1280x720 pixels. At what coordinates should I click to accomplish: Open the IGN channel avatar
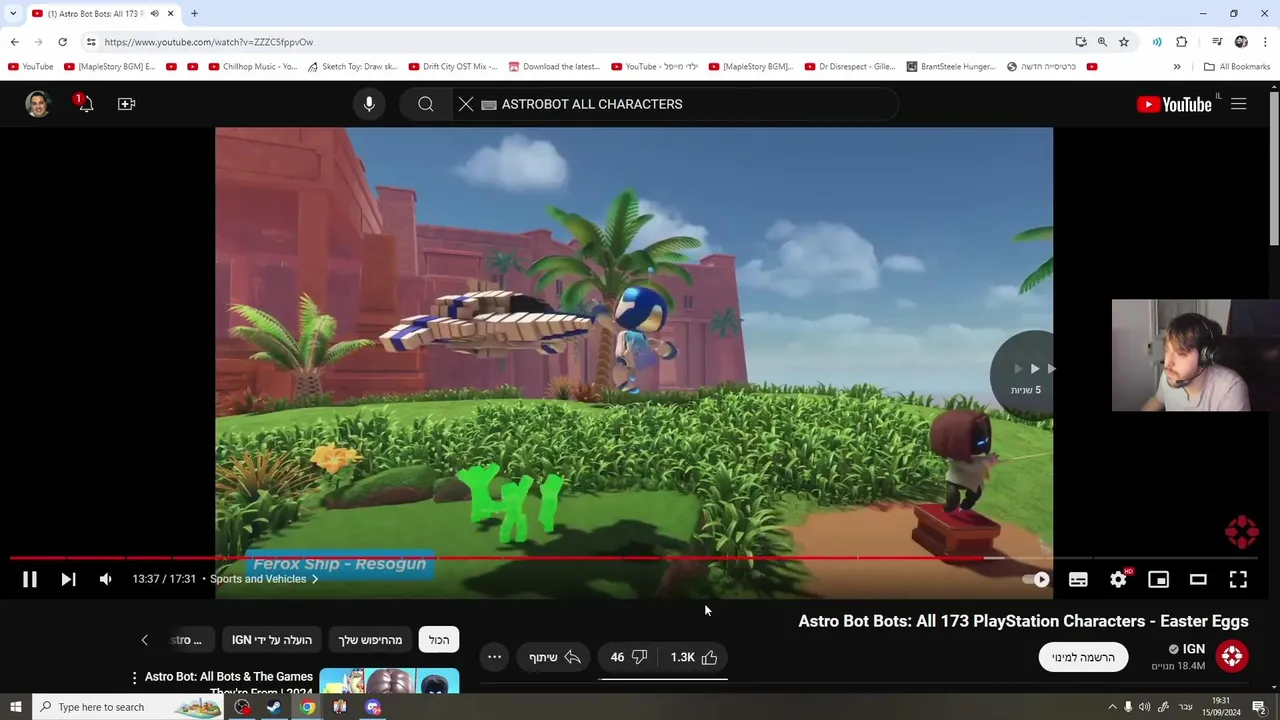1232,656
